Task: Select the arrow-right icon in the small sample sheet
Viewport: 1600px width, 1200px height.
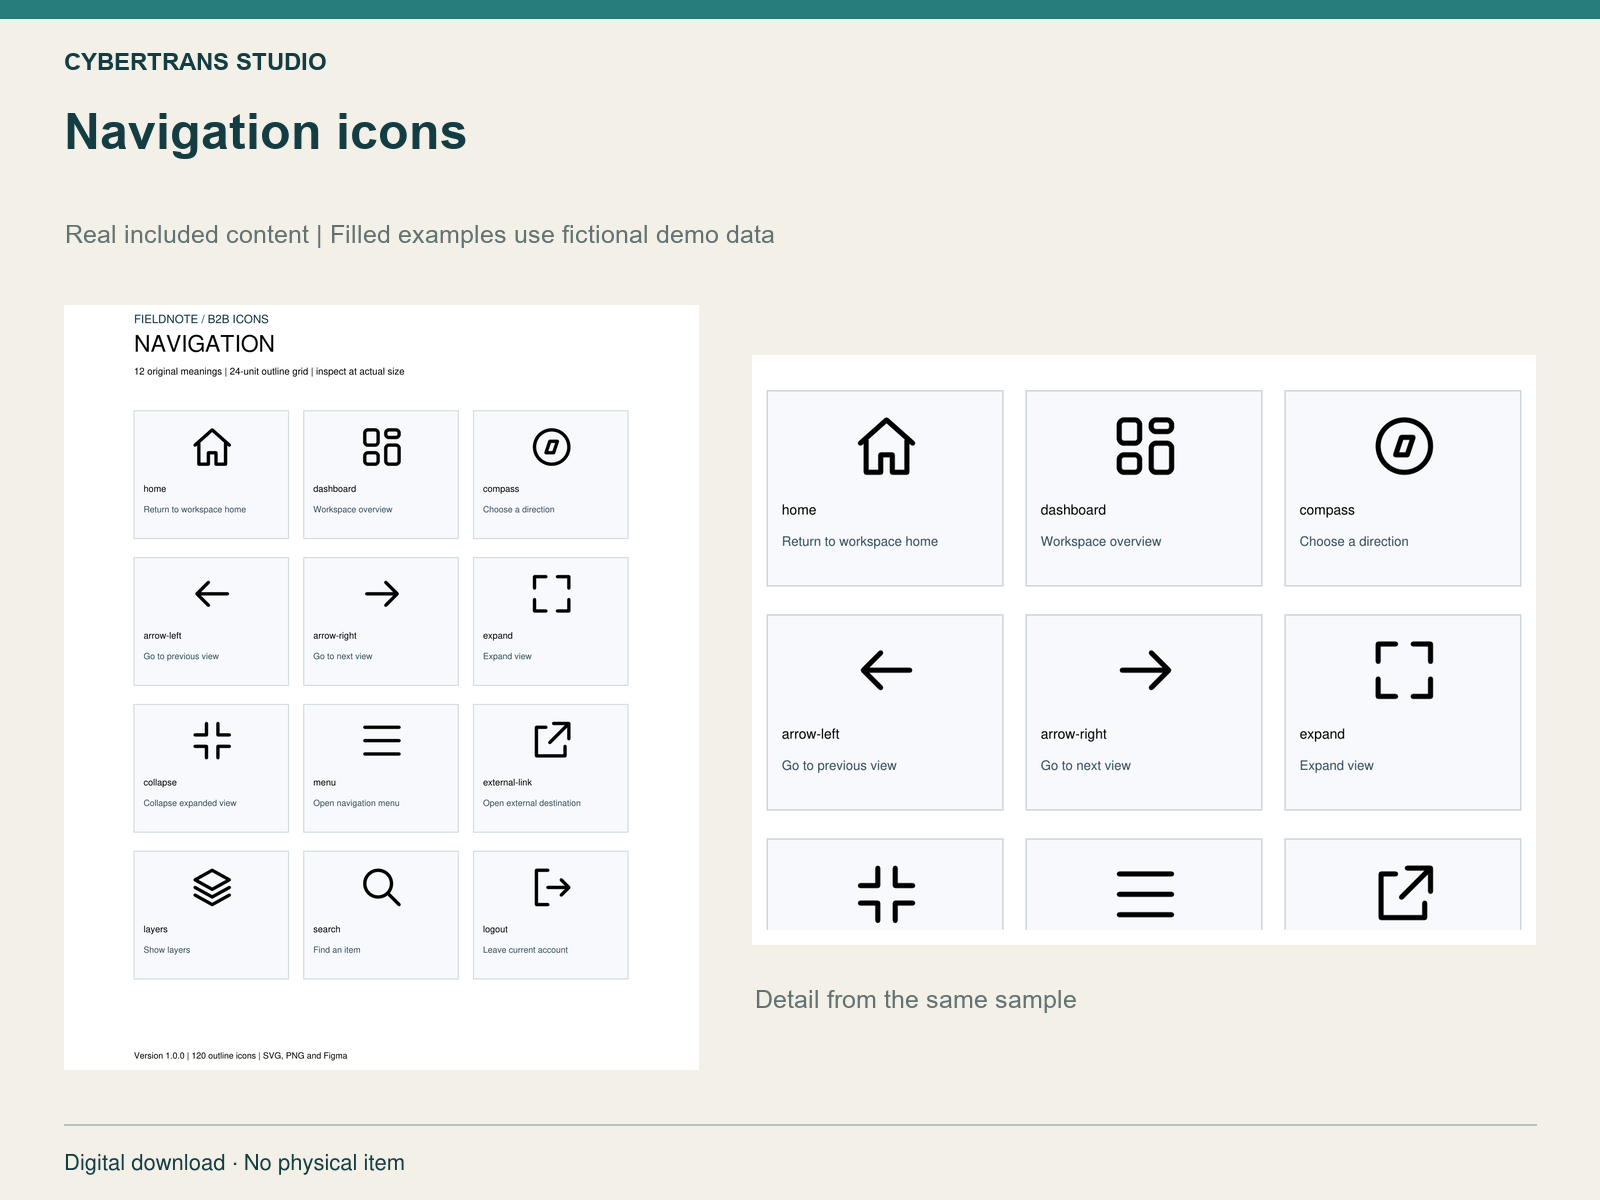Action: pyautogui.click(x=382, y=594)
